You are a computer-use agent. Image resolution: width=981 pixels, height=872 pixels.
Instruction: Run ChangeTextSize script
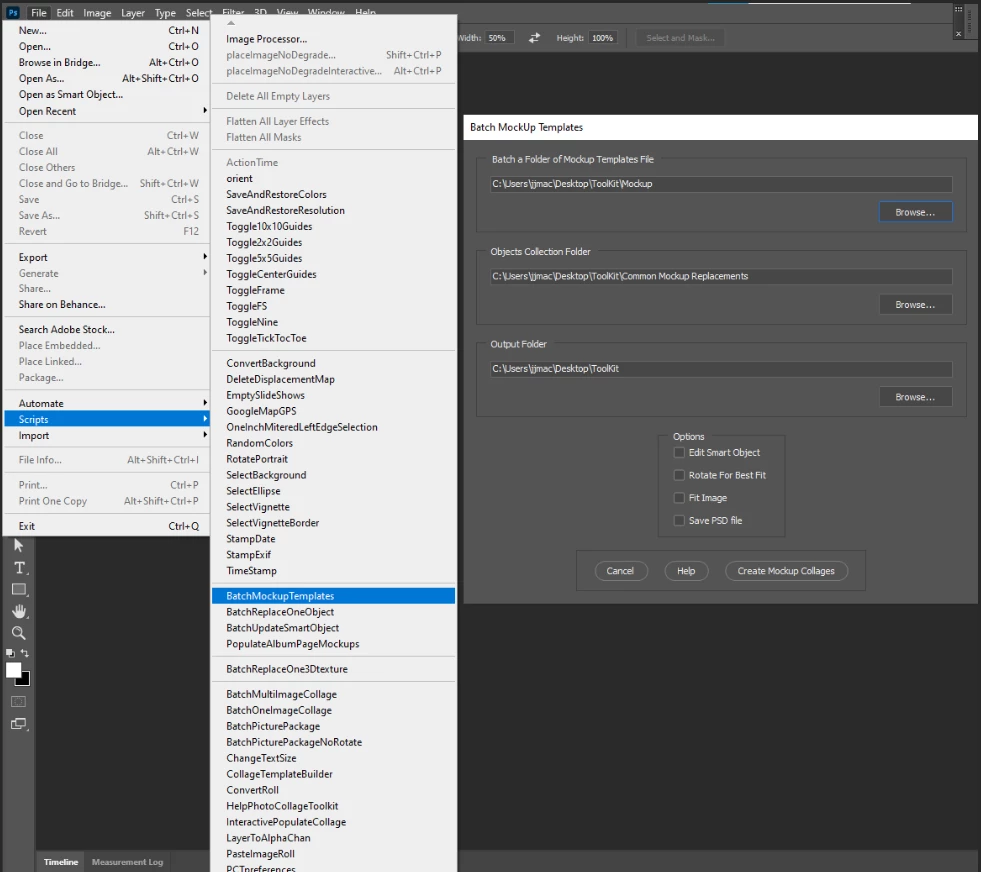(333, 758)
